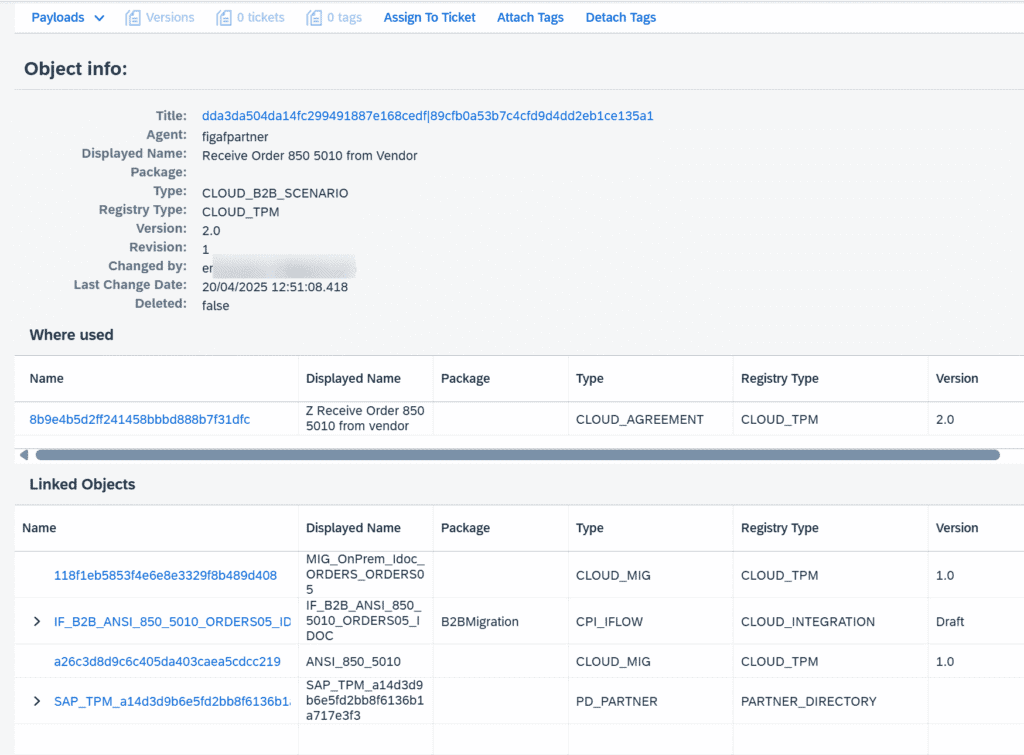This screenshot has width=1024, height=755.
Task: Open the SAP_TPM_a14d3d9b6e5fd2bb8f6136b1 partner link
Action: point(172,701)
